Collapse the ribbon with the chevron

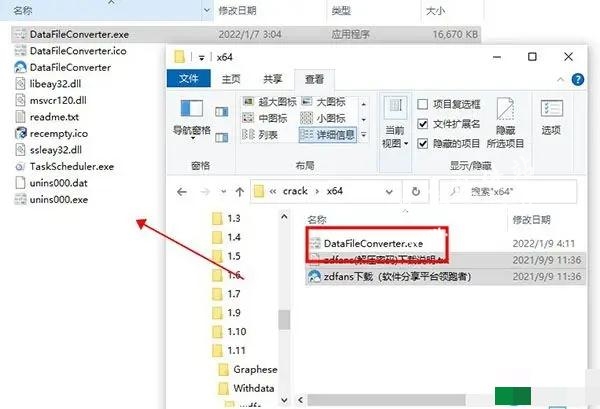[x=561, y=80]
